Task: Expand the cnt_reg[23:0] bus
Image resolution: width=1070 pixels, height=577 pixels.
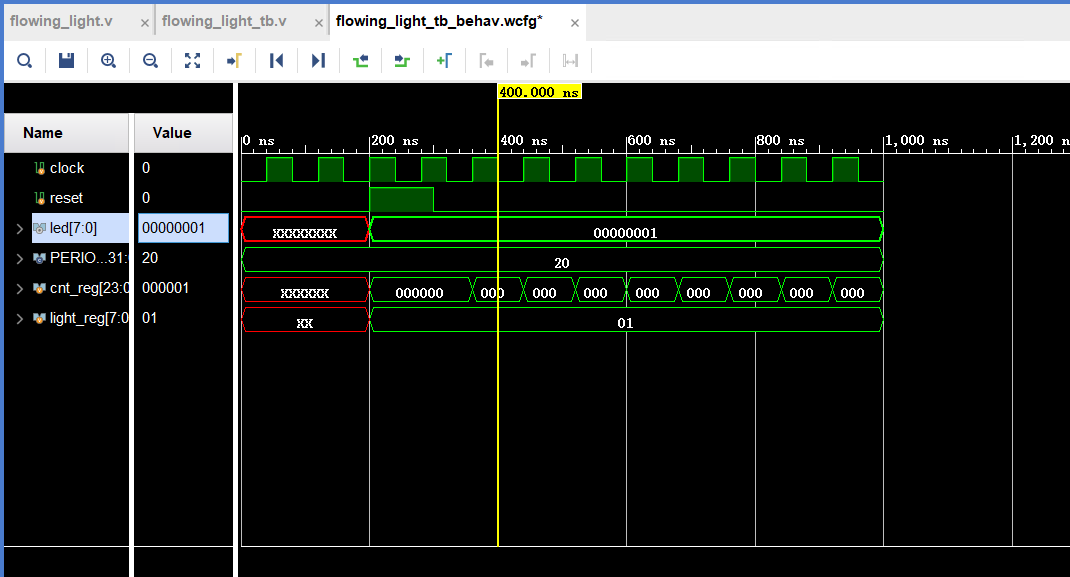Action: pos(20,288)
